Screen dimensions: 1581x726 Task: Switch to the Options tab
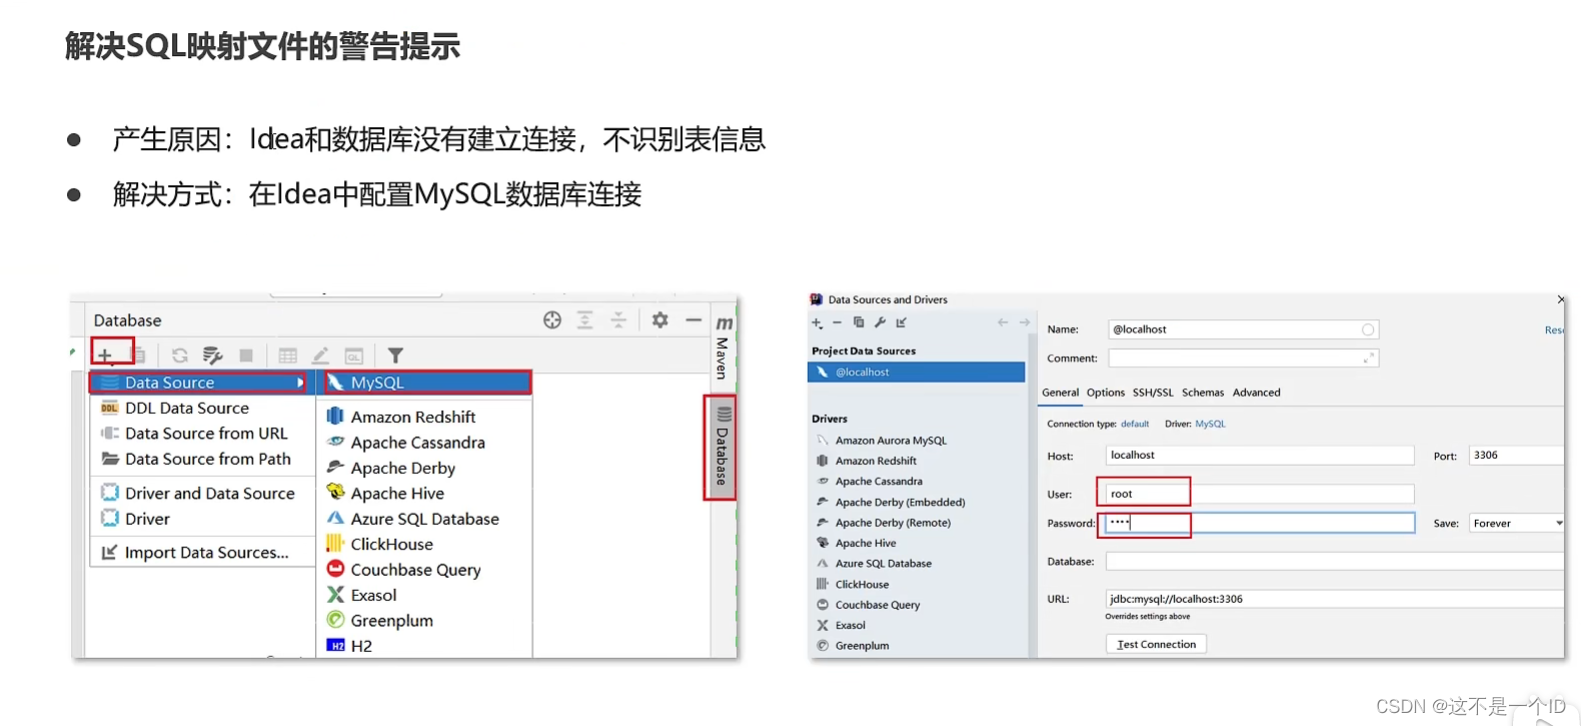(1105, 393)
